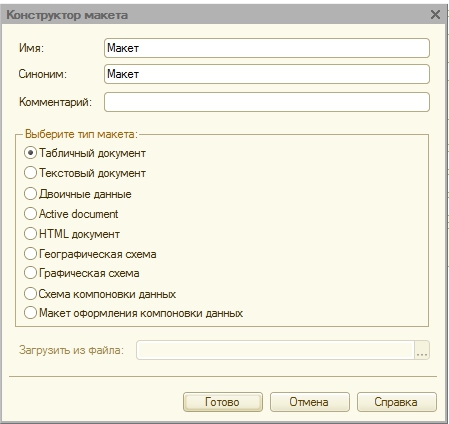This screenshot has height=424, width=449.
Task: Click the Выберите тип макета group label
Action: coord(81,134)
